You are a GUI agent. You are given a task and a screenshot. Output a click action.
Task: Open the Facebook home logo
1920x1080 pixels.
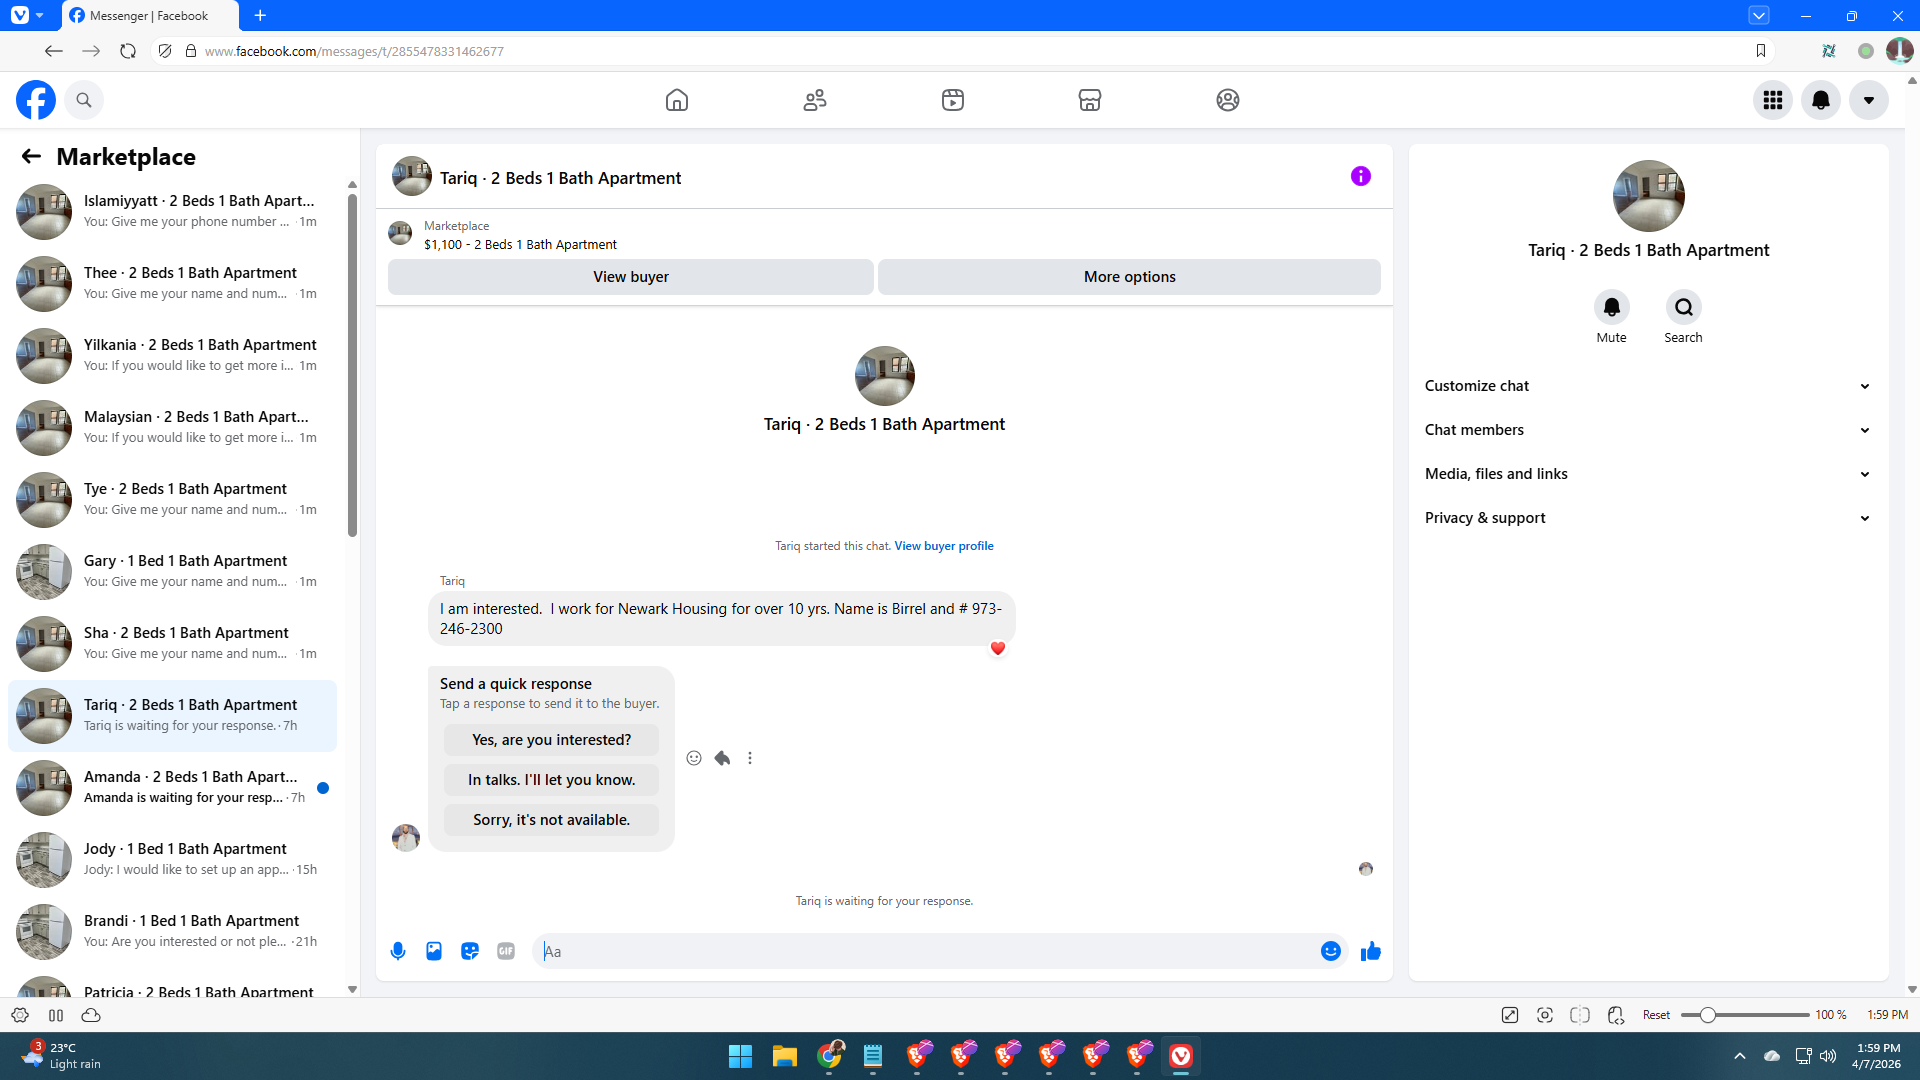[36, 100]
